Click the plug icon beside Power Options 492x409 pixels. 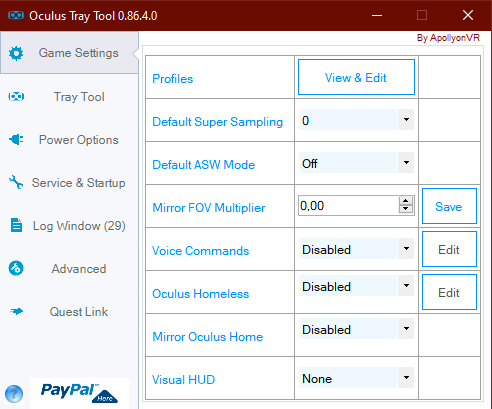(x=16, y=139)
